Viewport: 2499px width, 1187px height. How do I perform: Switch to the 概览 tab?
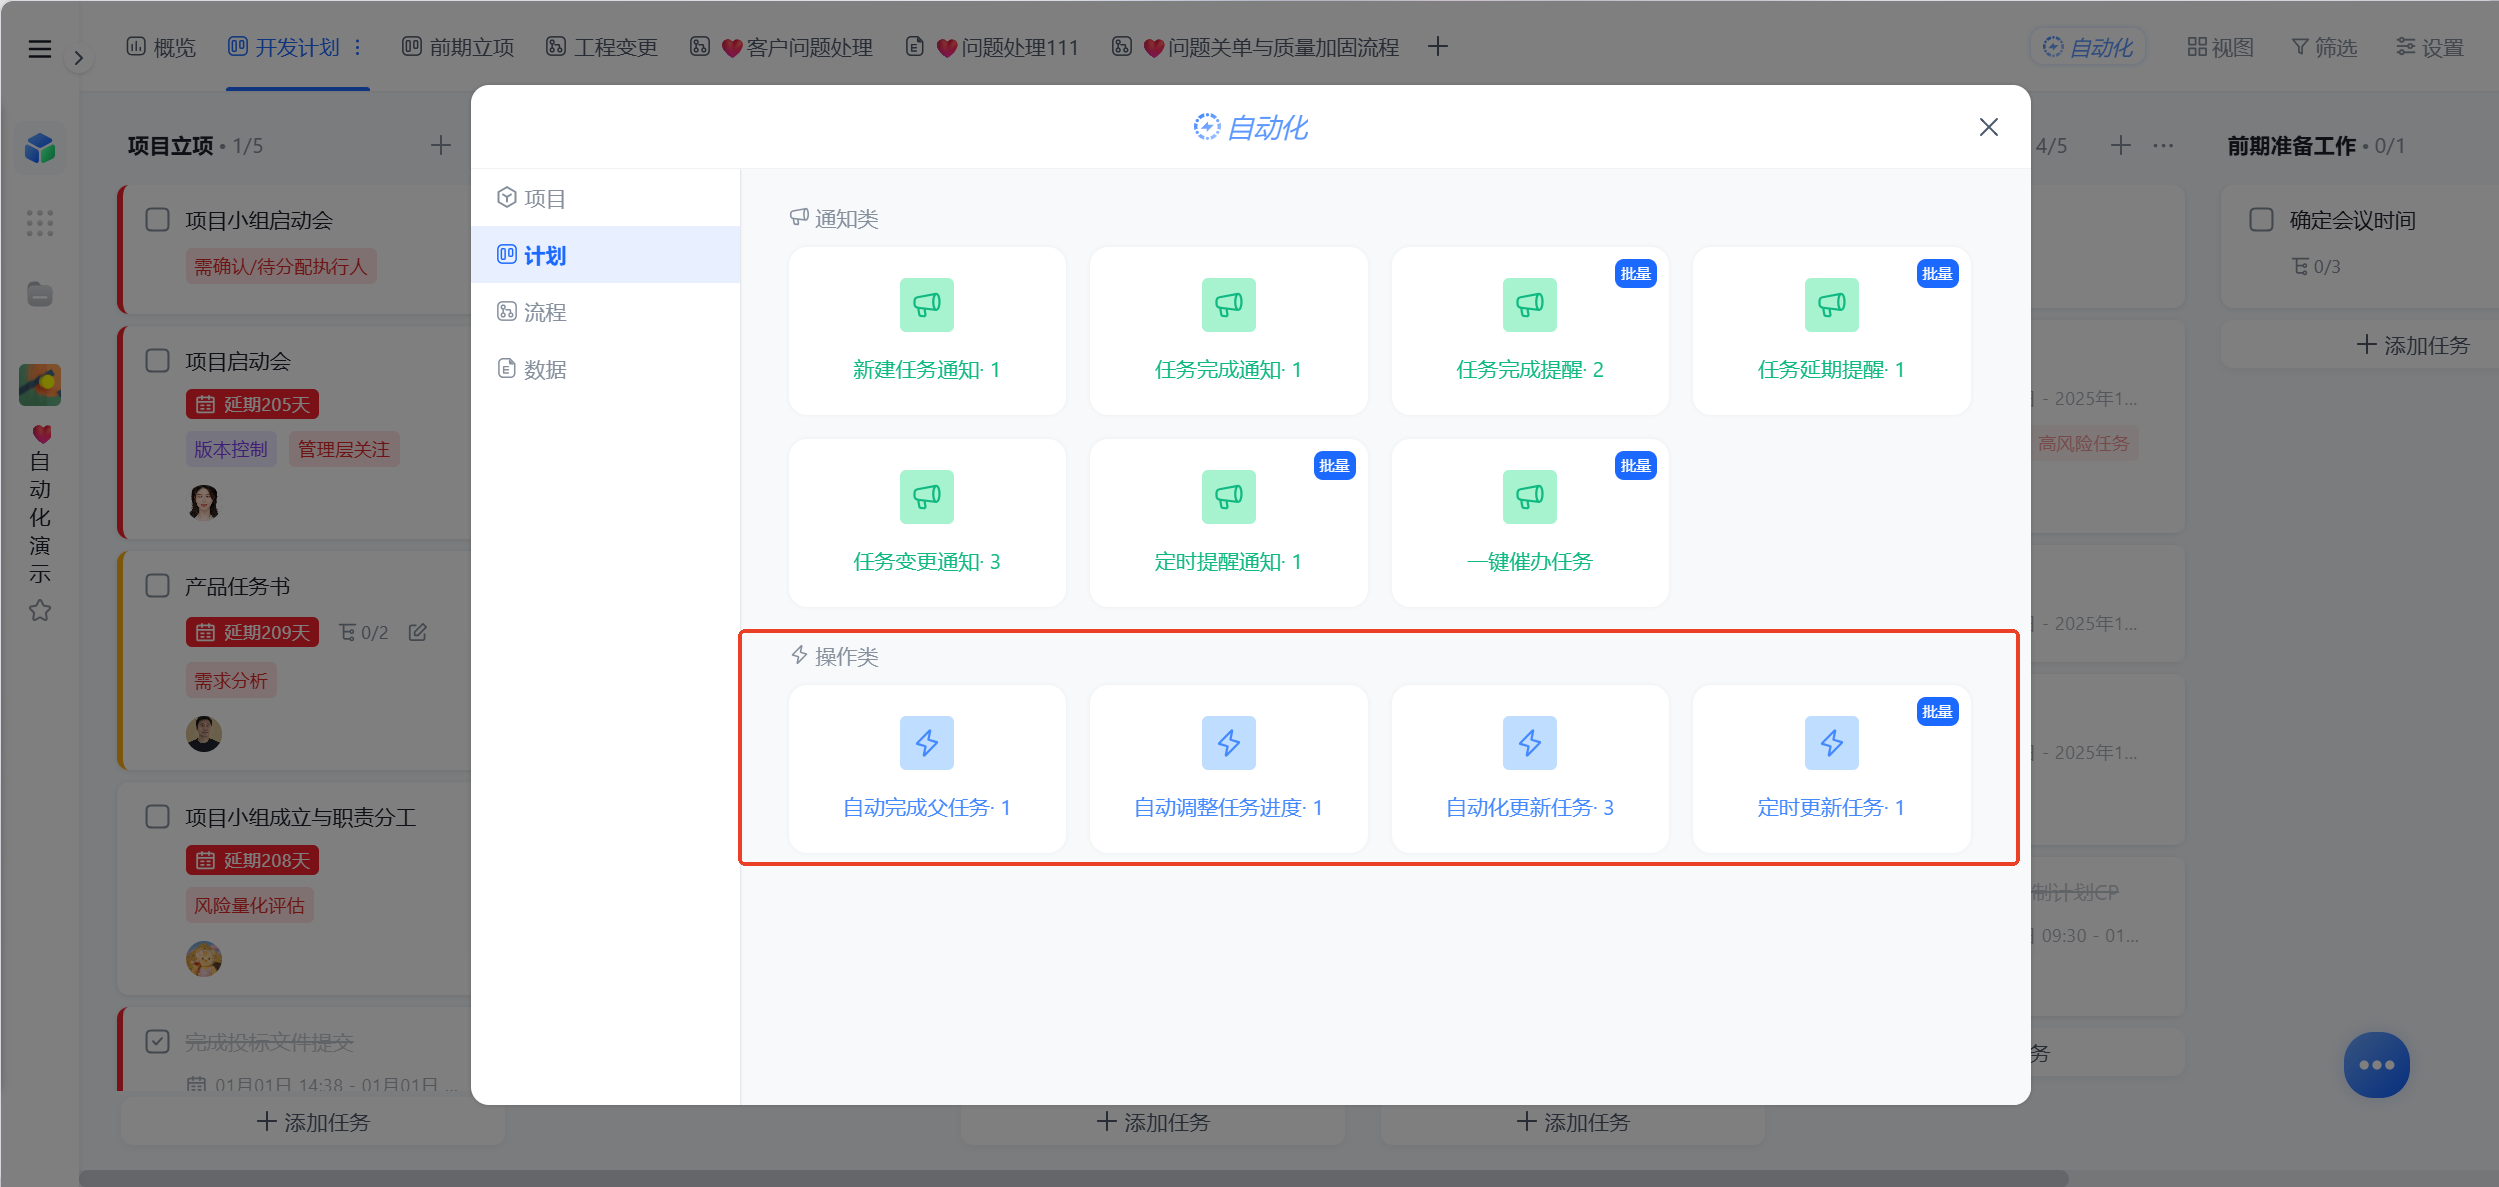[x=161, y=47]
